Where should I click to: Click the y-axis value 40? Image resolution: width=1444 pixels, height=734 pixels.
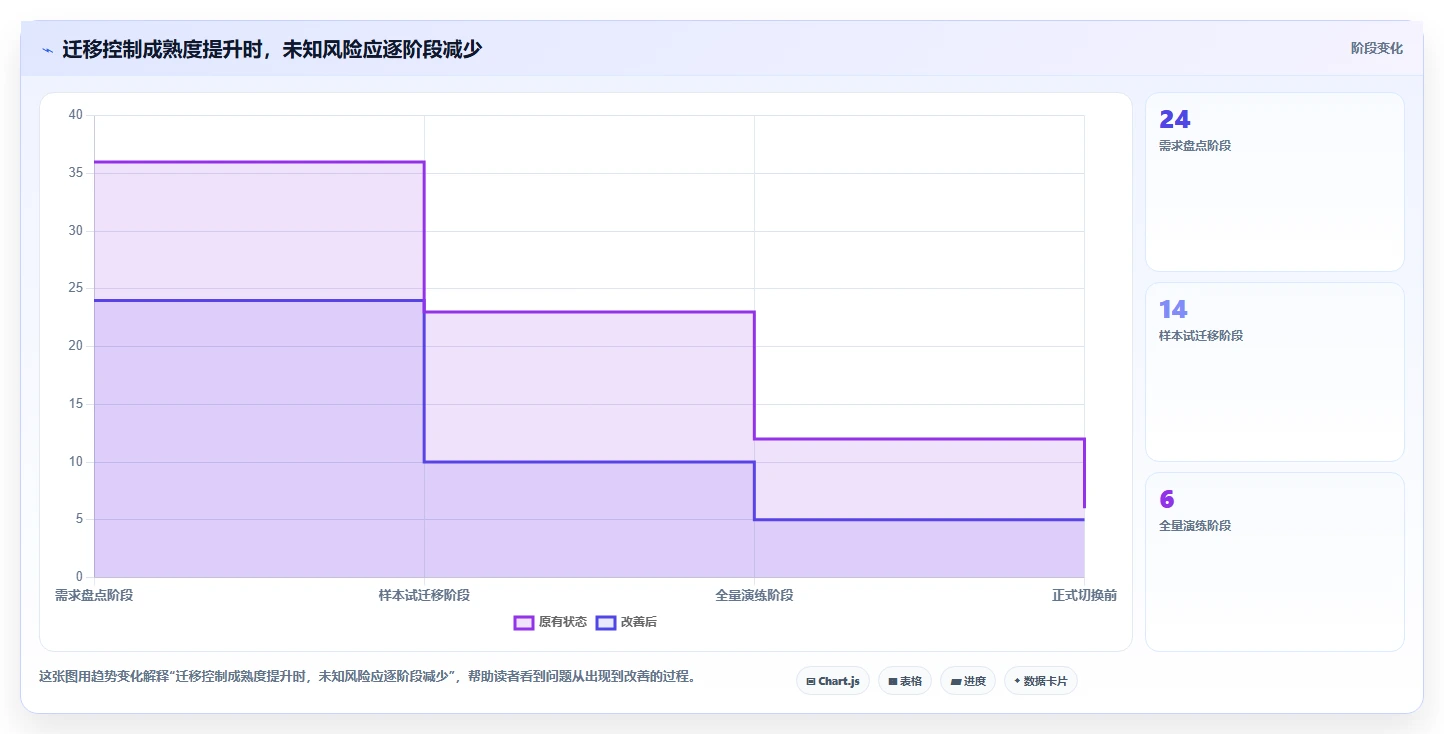point(76,115)
